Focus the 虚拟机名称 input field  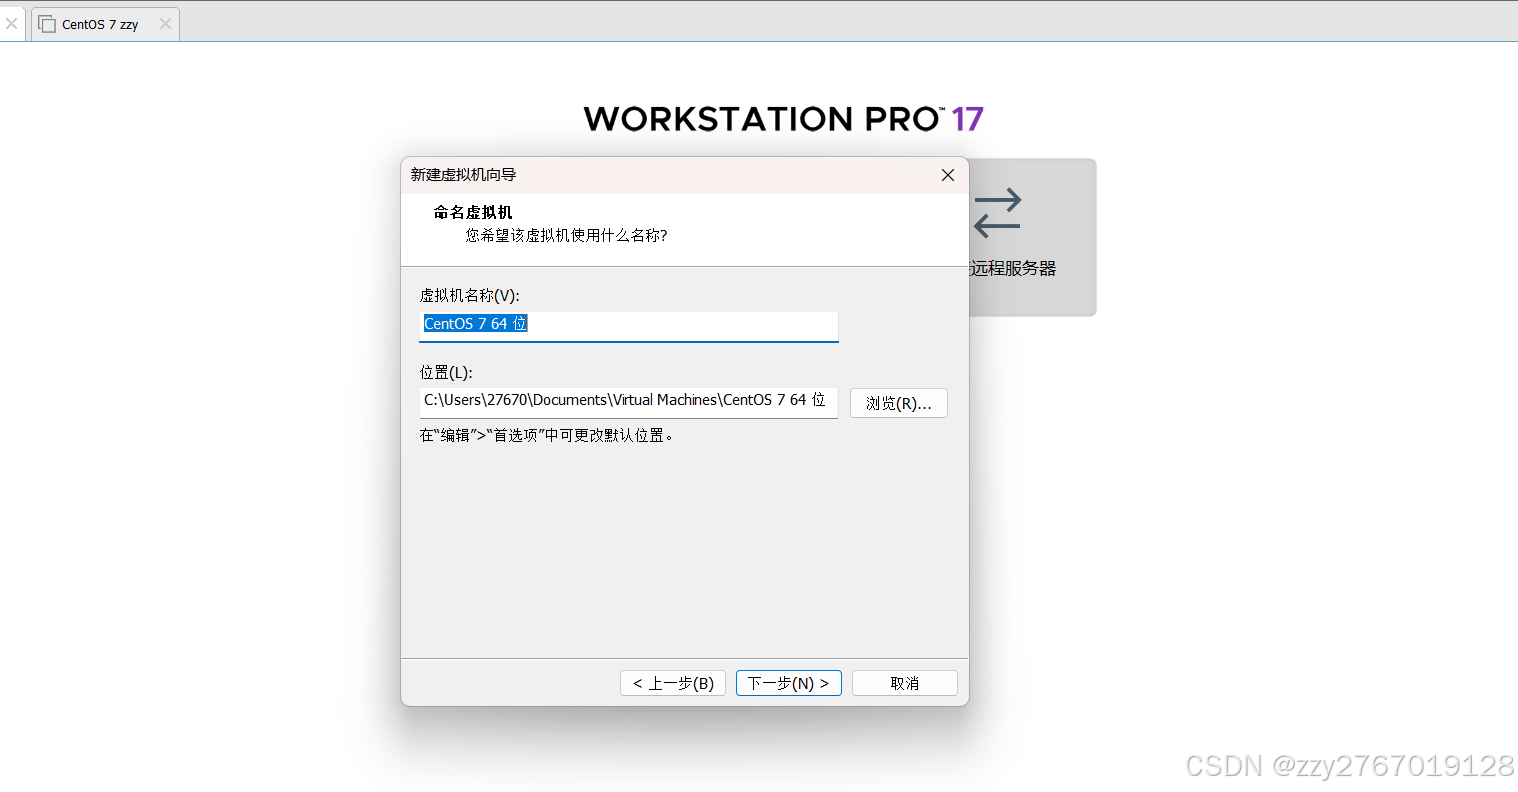[628, 325]
